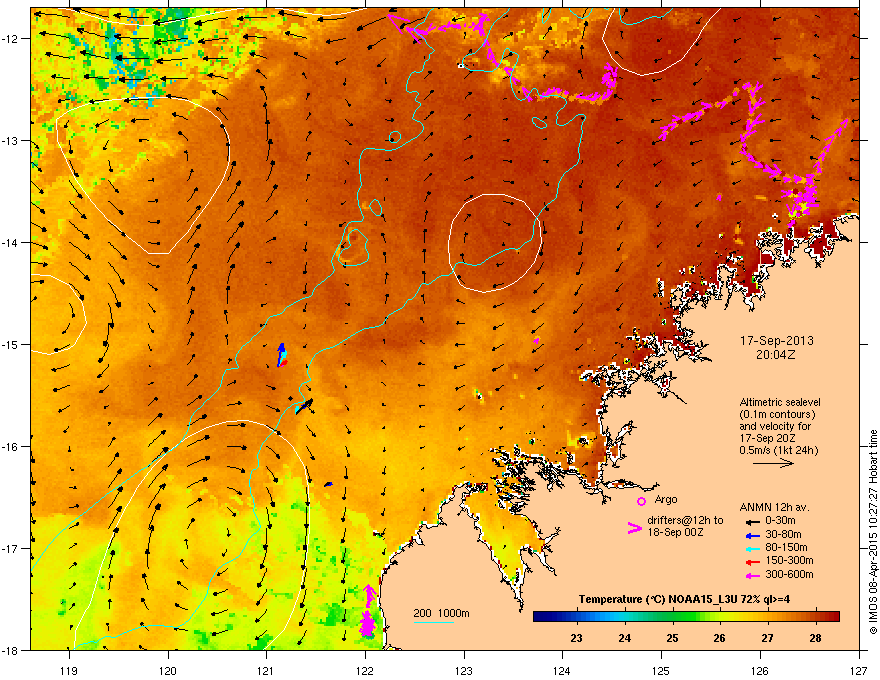The height and width of the screenshot is (680, 880).
Task: Click the '24' colorbar tick label
Action: tap(625, 638)
